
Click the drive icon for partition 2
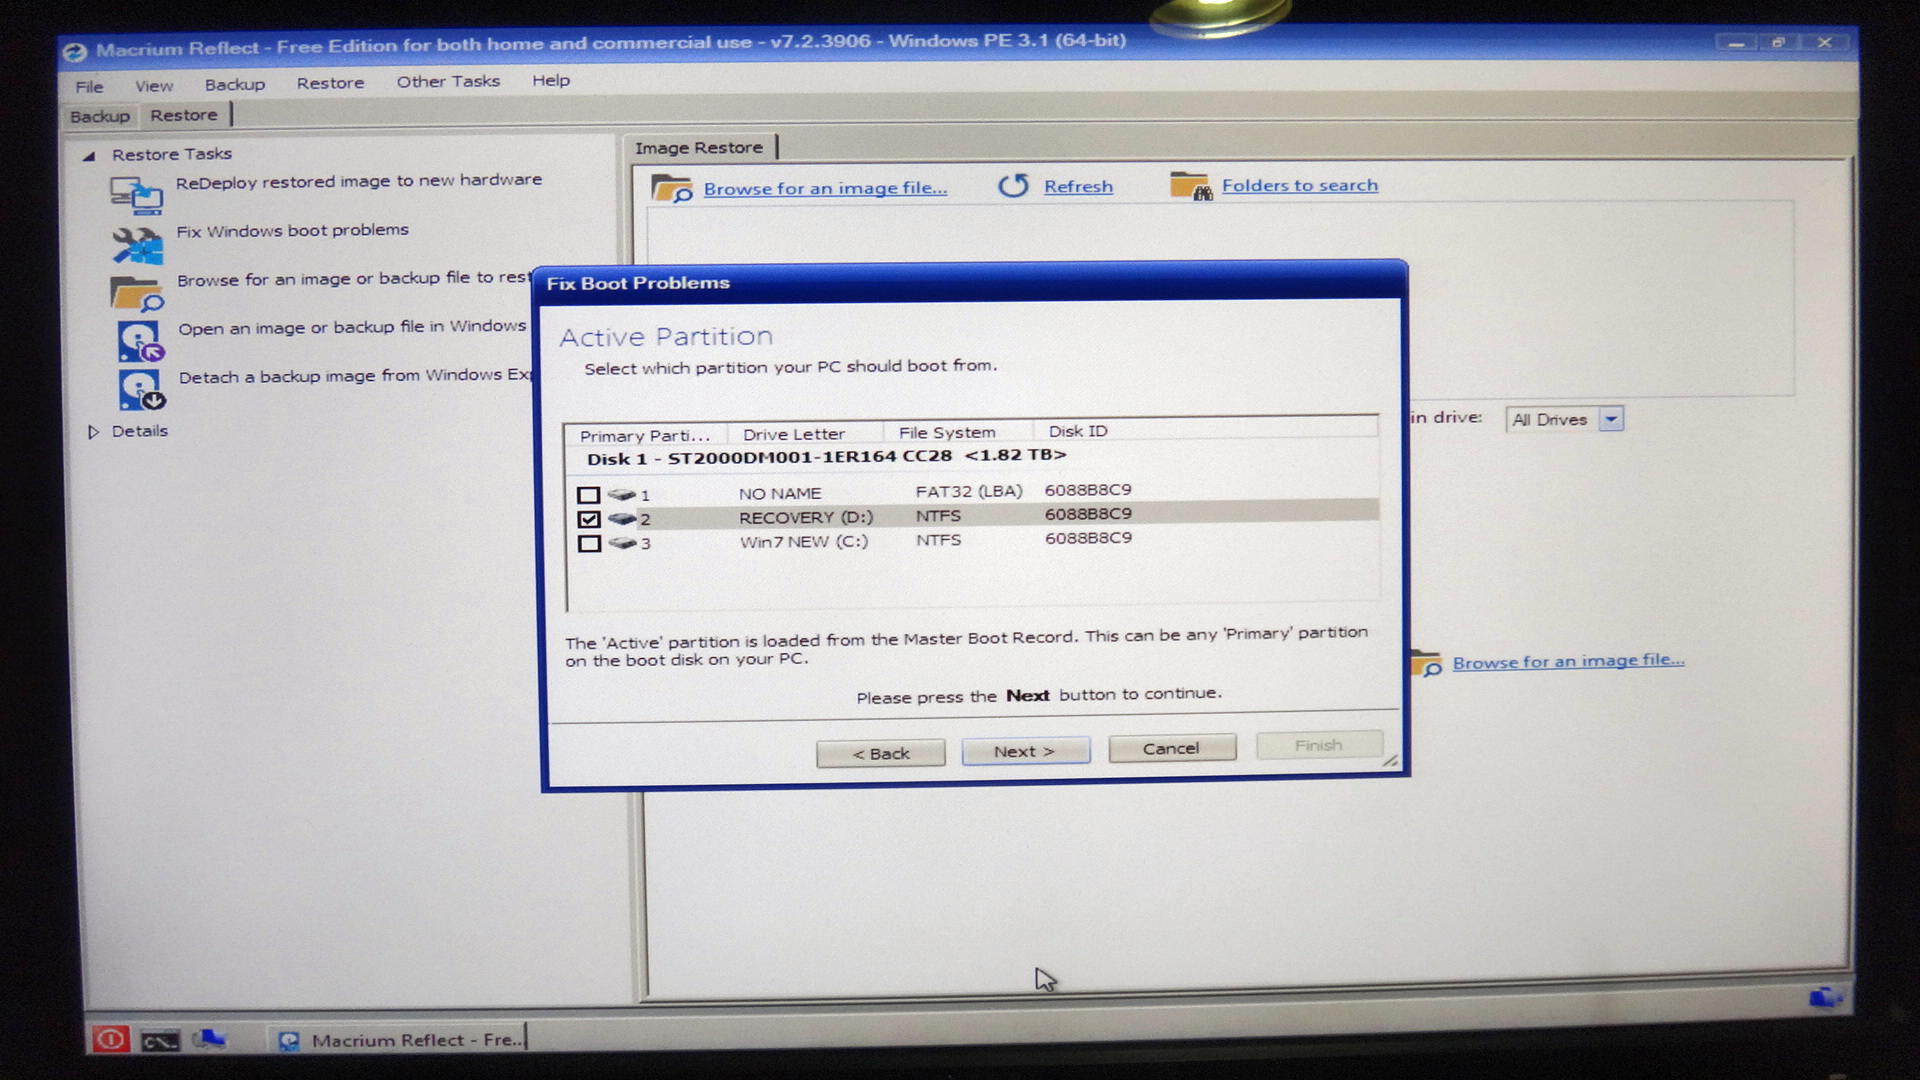click(622, 518)
